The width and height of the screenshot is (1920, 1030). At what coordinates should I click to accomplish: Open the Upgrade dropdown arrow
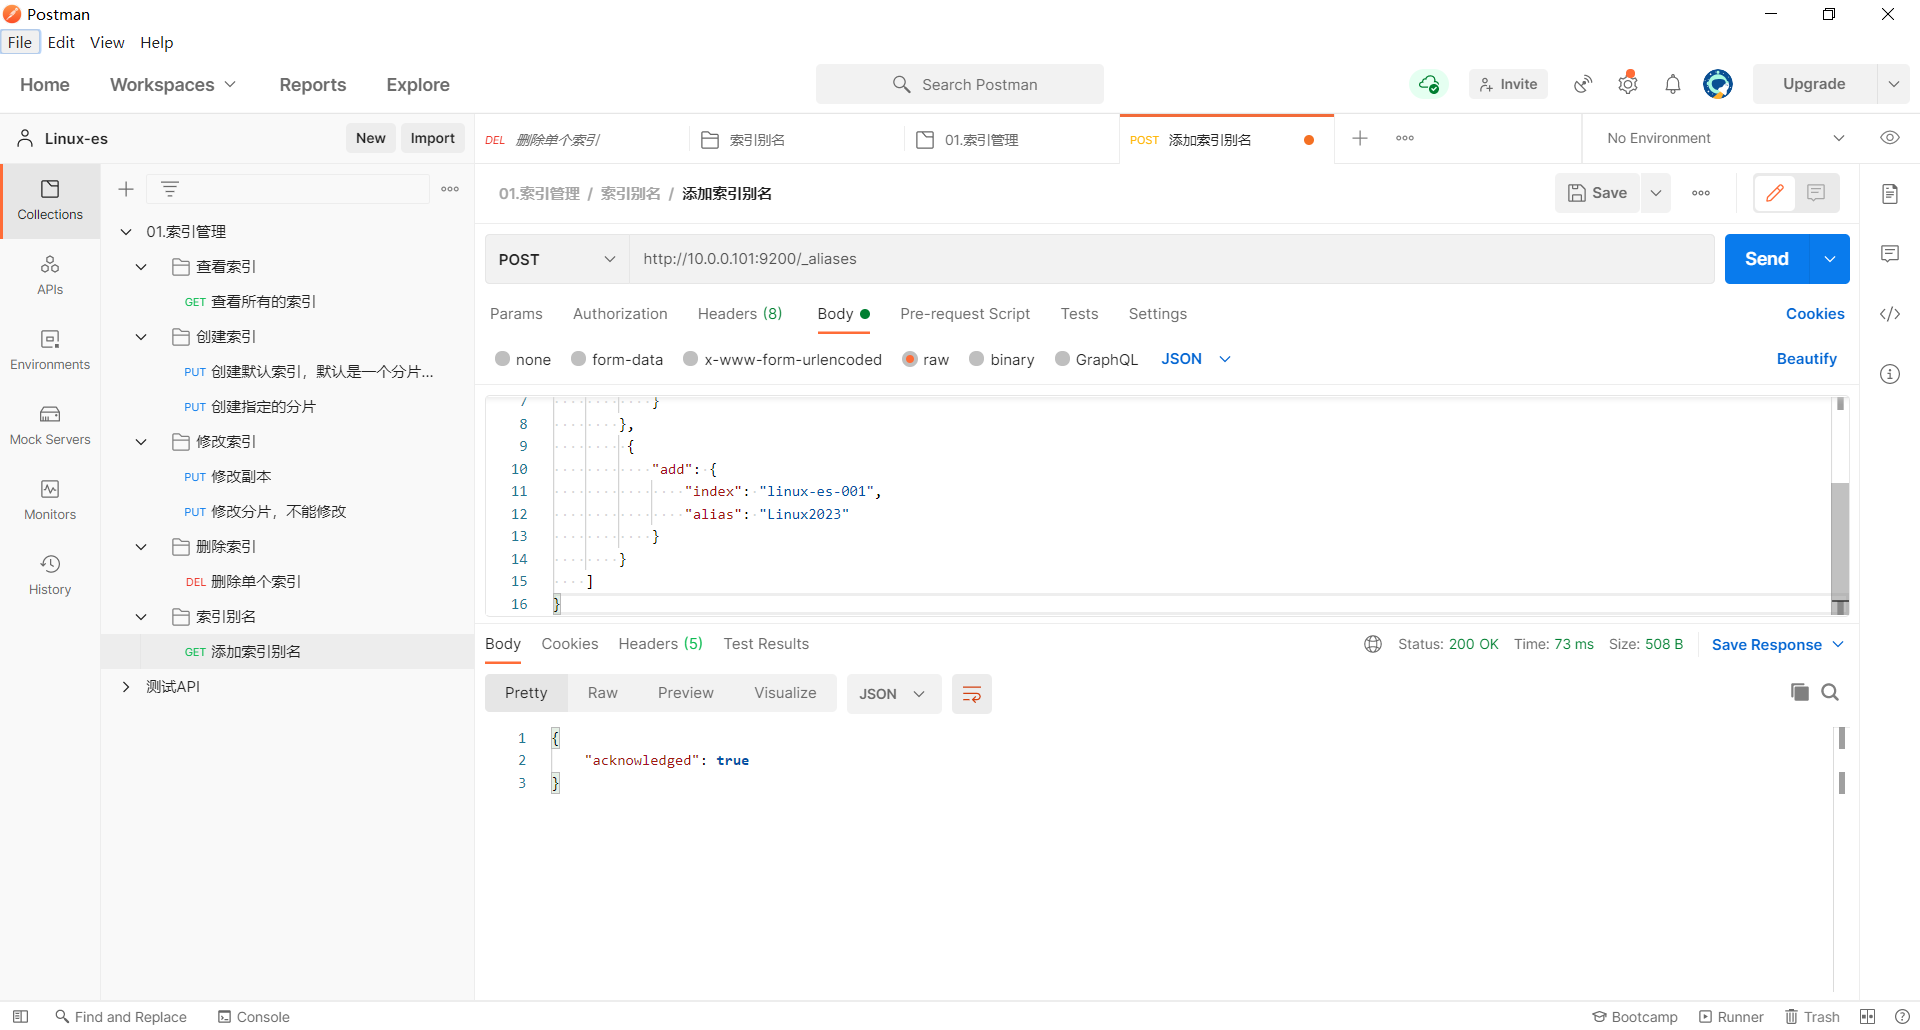coord(1894,84)
